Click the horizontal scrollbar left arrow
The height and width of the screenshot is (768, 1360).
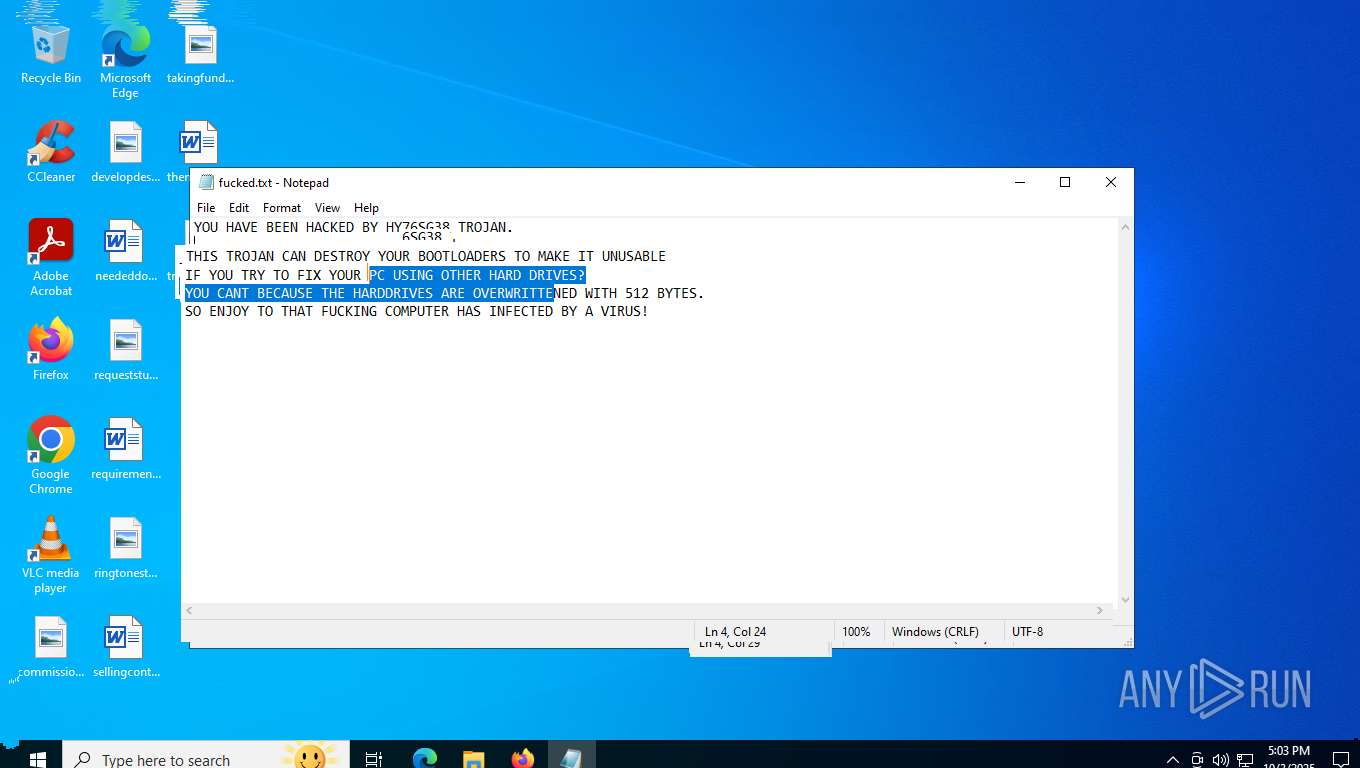coord(189,610)
